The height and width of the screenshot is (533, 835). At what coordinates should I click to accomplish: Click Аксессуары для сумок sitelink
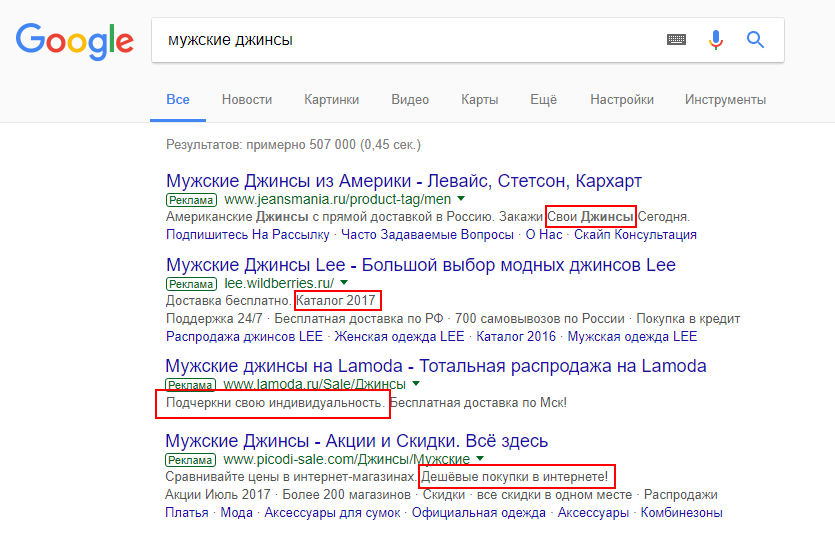pos(332,513)
